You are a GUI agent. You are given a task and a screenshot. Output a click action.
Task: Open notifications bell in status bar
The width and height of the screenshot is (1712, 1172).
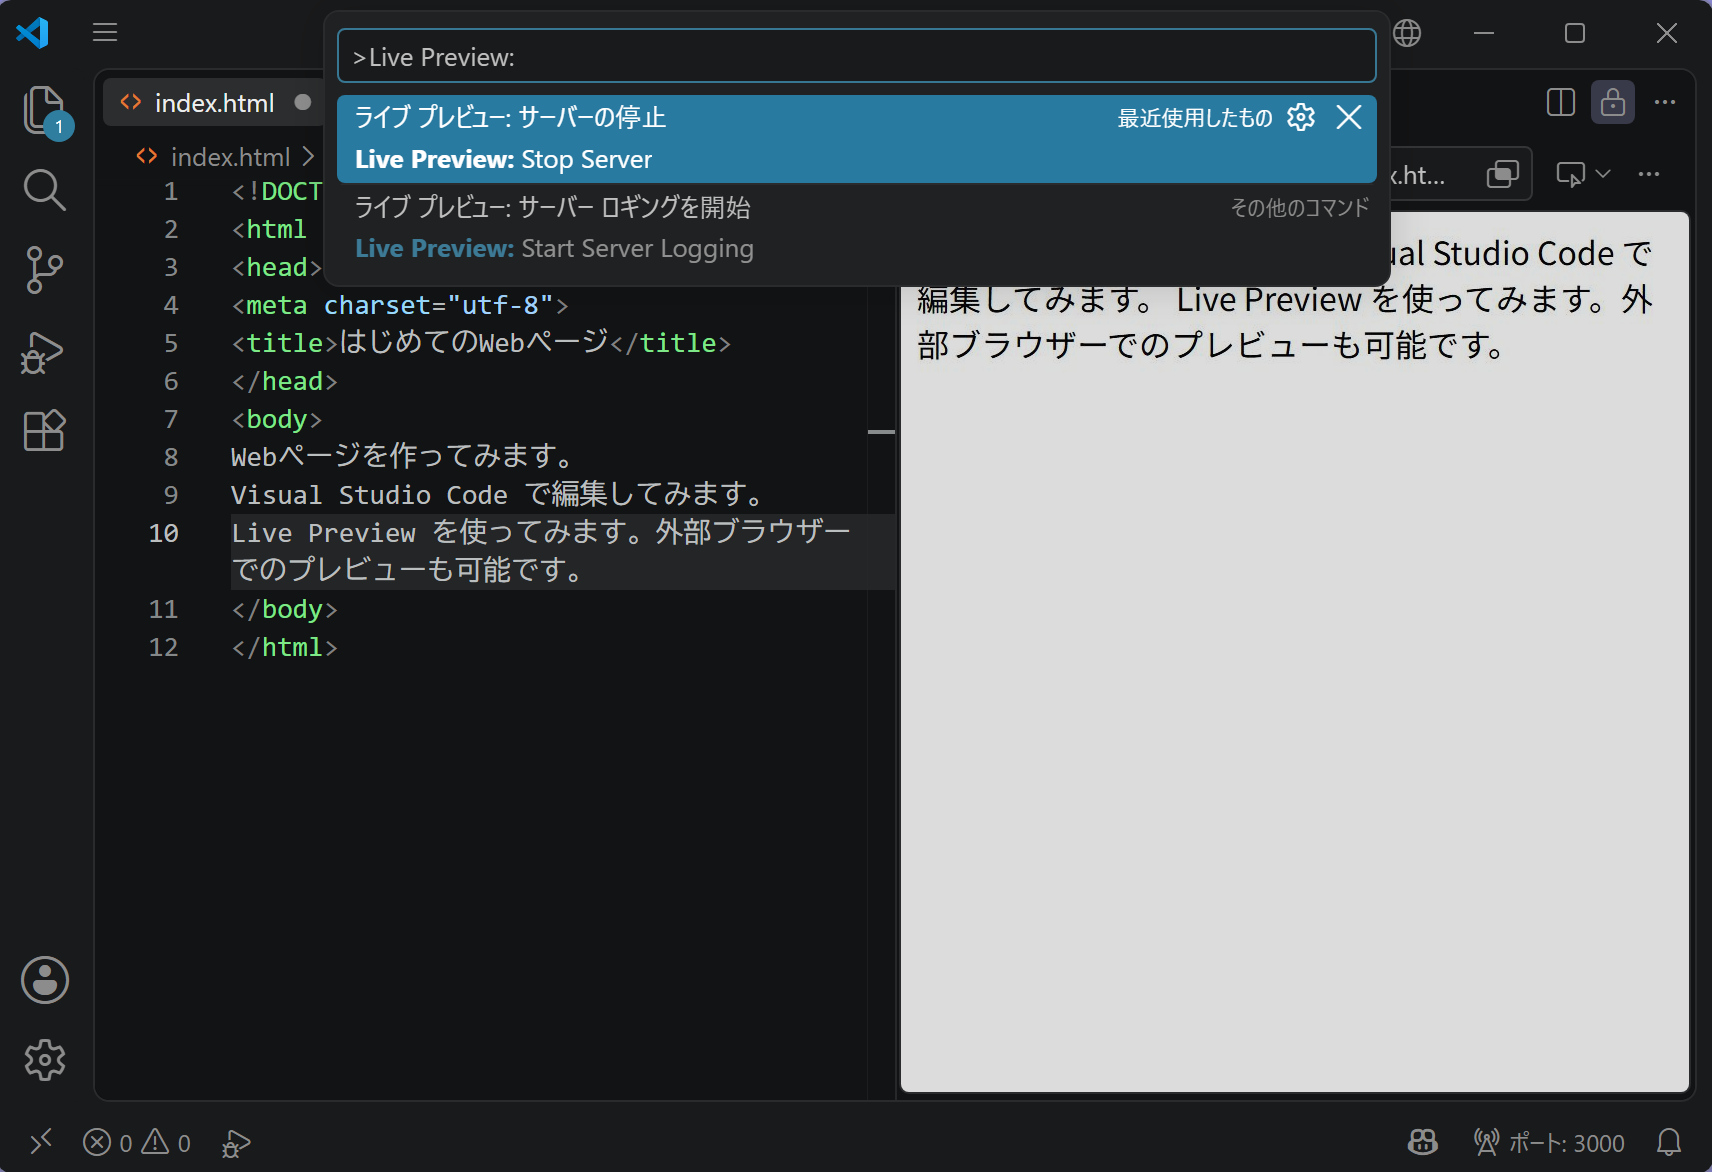coord(1669,1142)
